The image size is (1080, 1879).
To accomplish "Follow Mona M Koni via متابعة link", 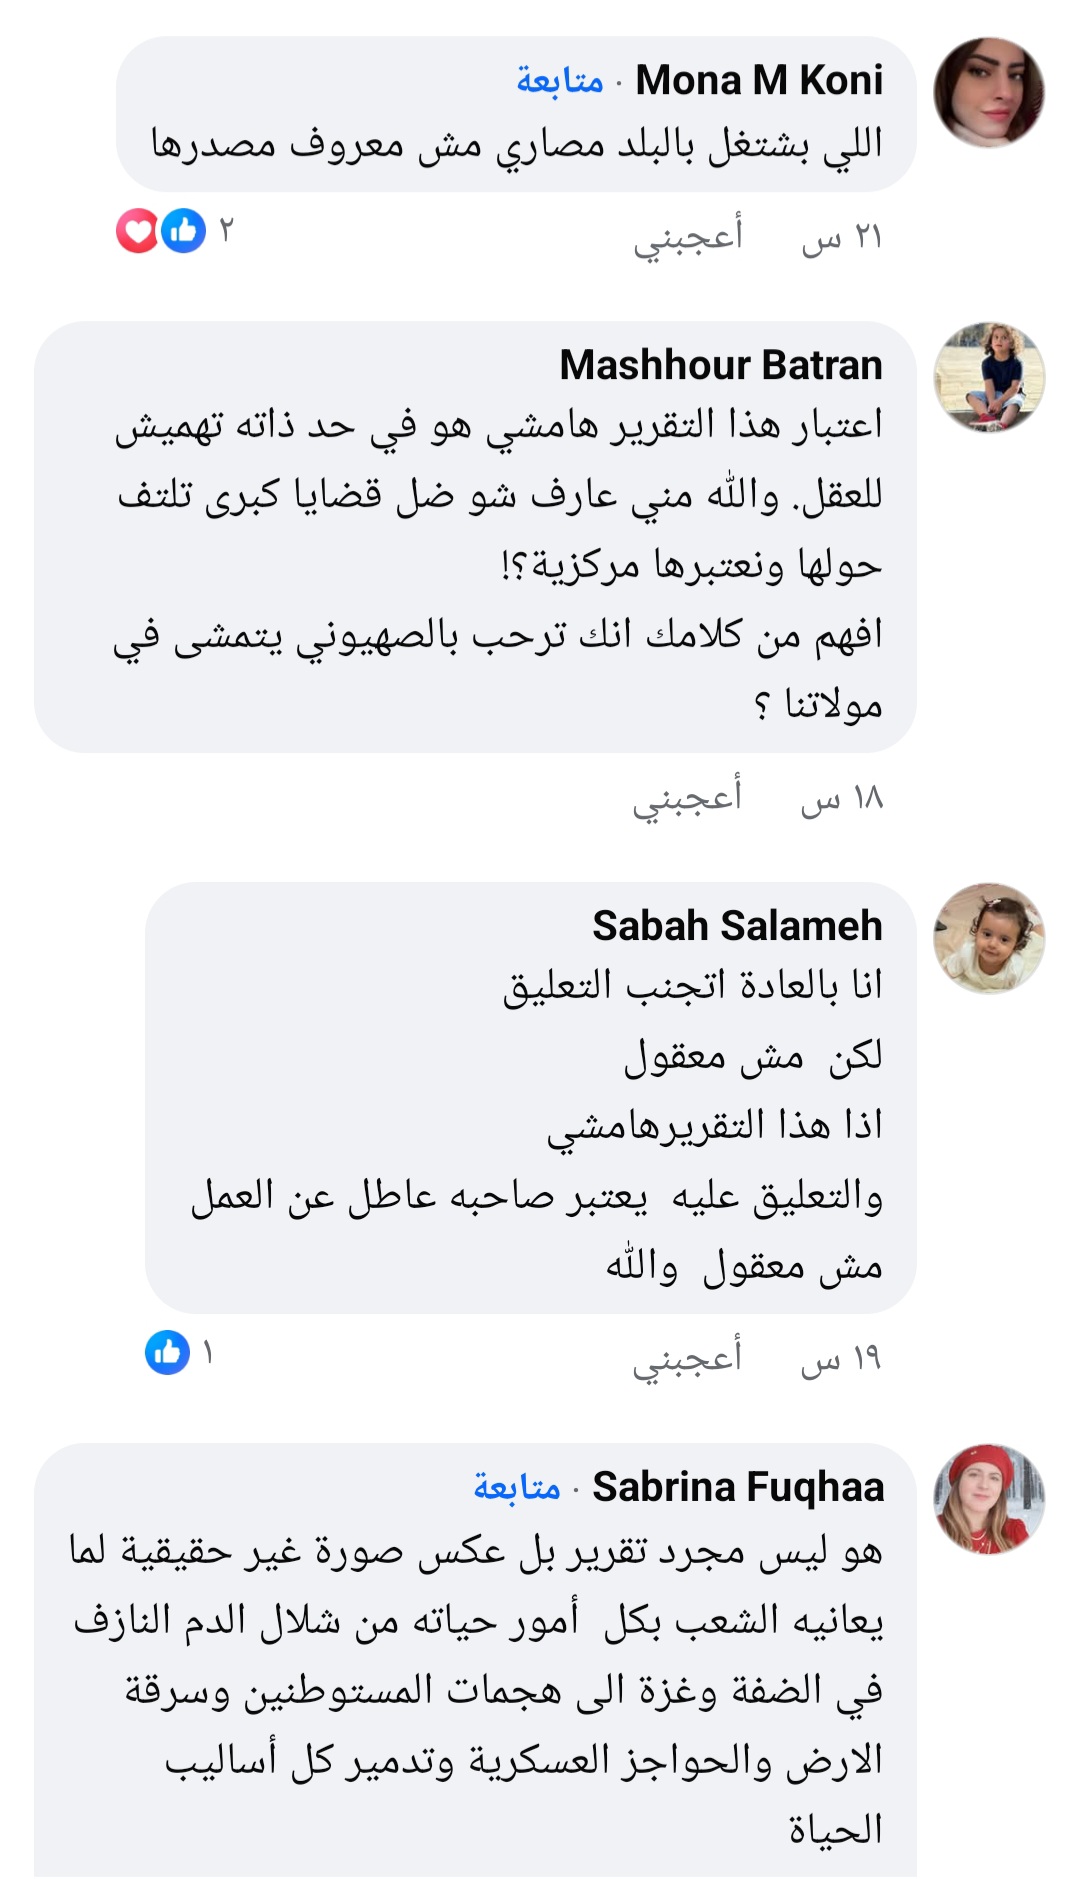I will coord(560,80).
